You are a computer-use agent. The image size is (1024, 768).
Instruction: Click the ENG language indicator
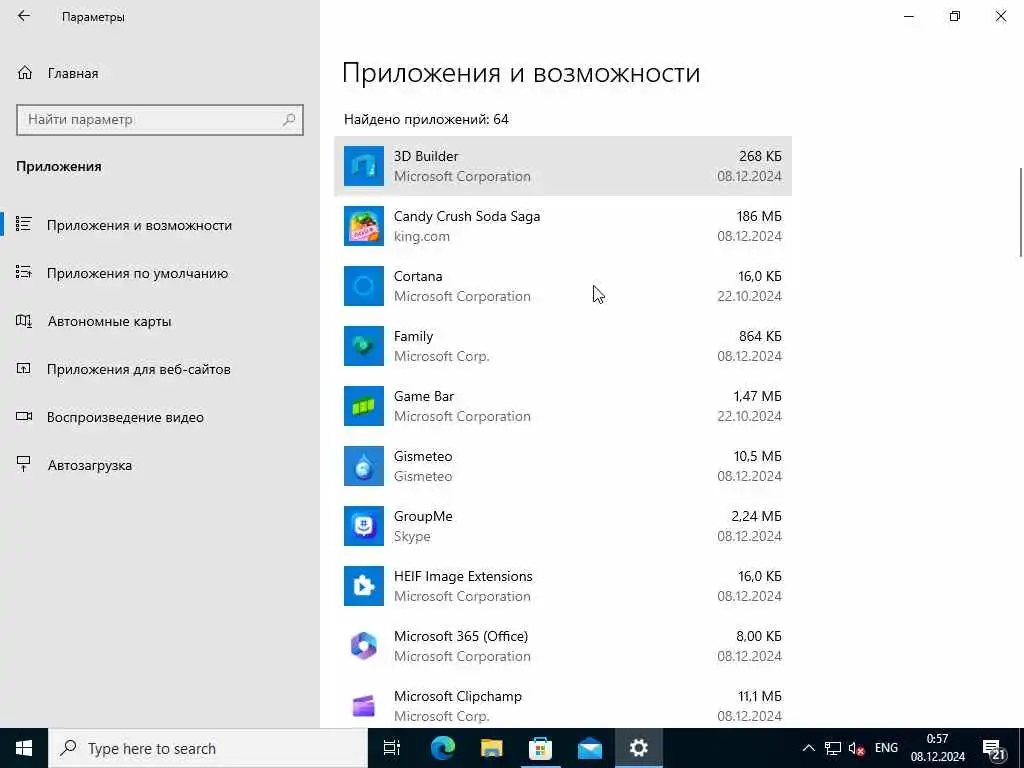click(886, 748)
